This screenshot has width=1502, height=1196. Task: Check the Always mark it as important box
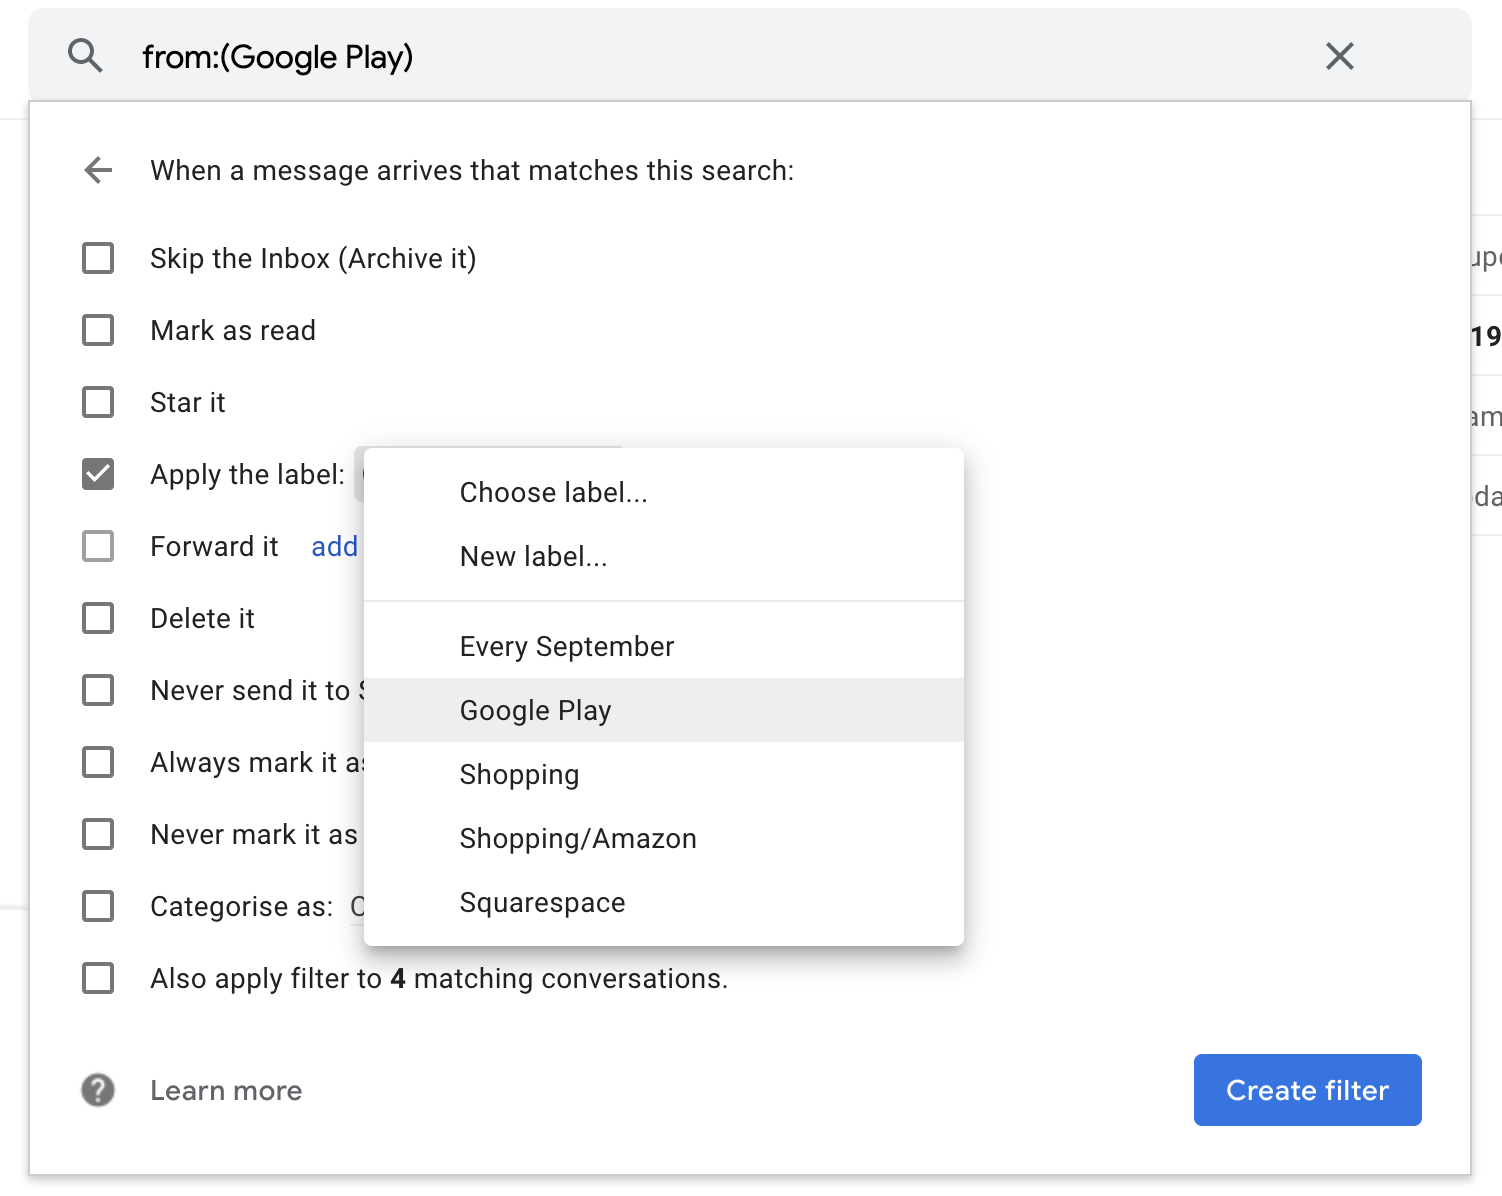(x=98, y=762)
